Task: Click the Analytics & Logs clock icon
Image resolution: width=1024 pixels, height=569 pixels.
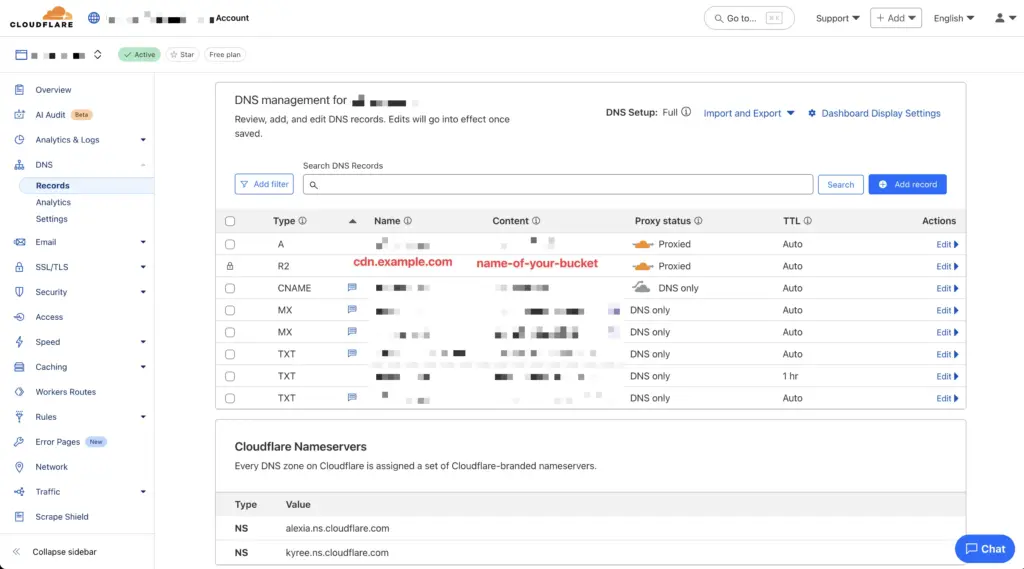Action: (x=20, y=139)
